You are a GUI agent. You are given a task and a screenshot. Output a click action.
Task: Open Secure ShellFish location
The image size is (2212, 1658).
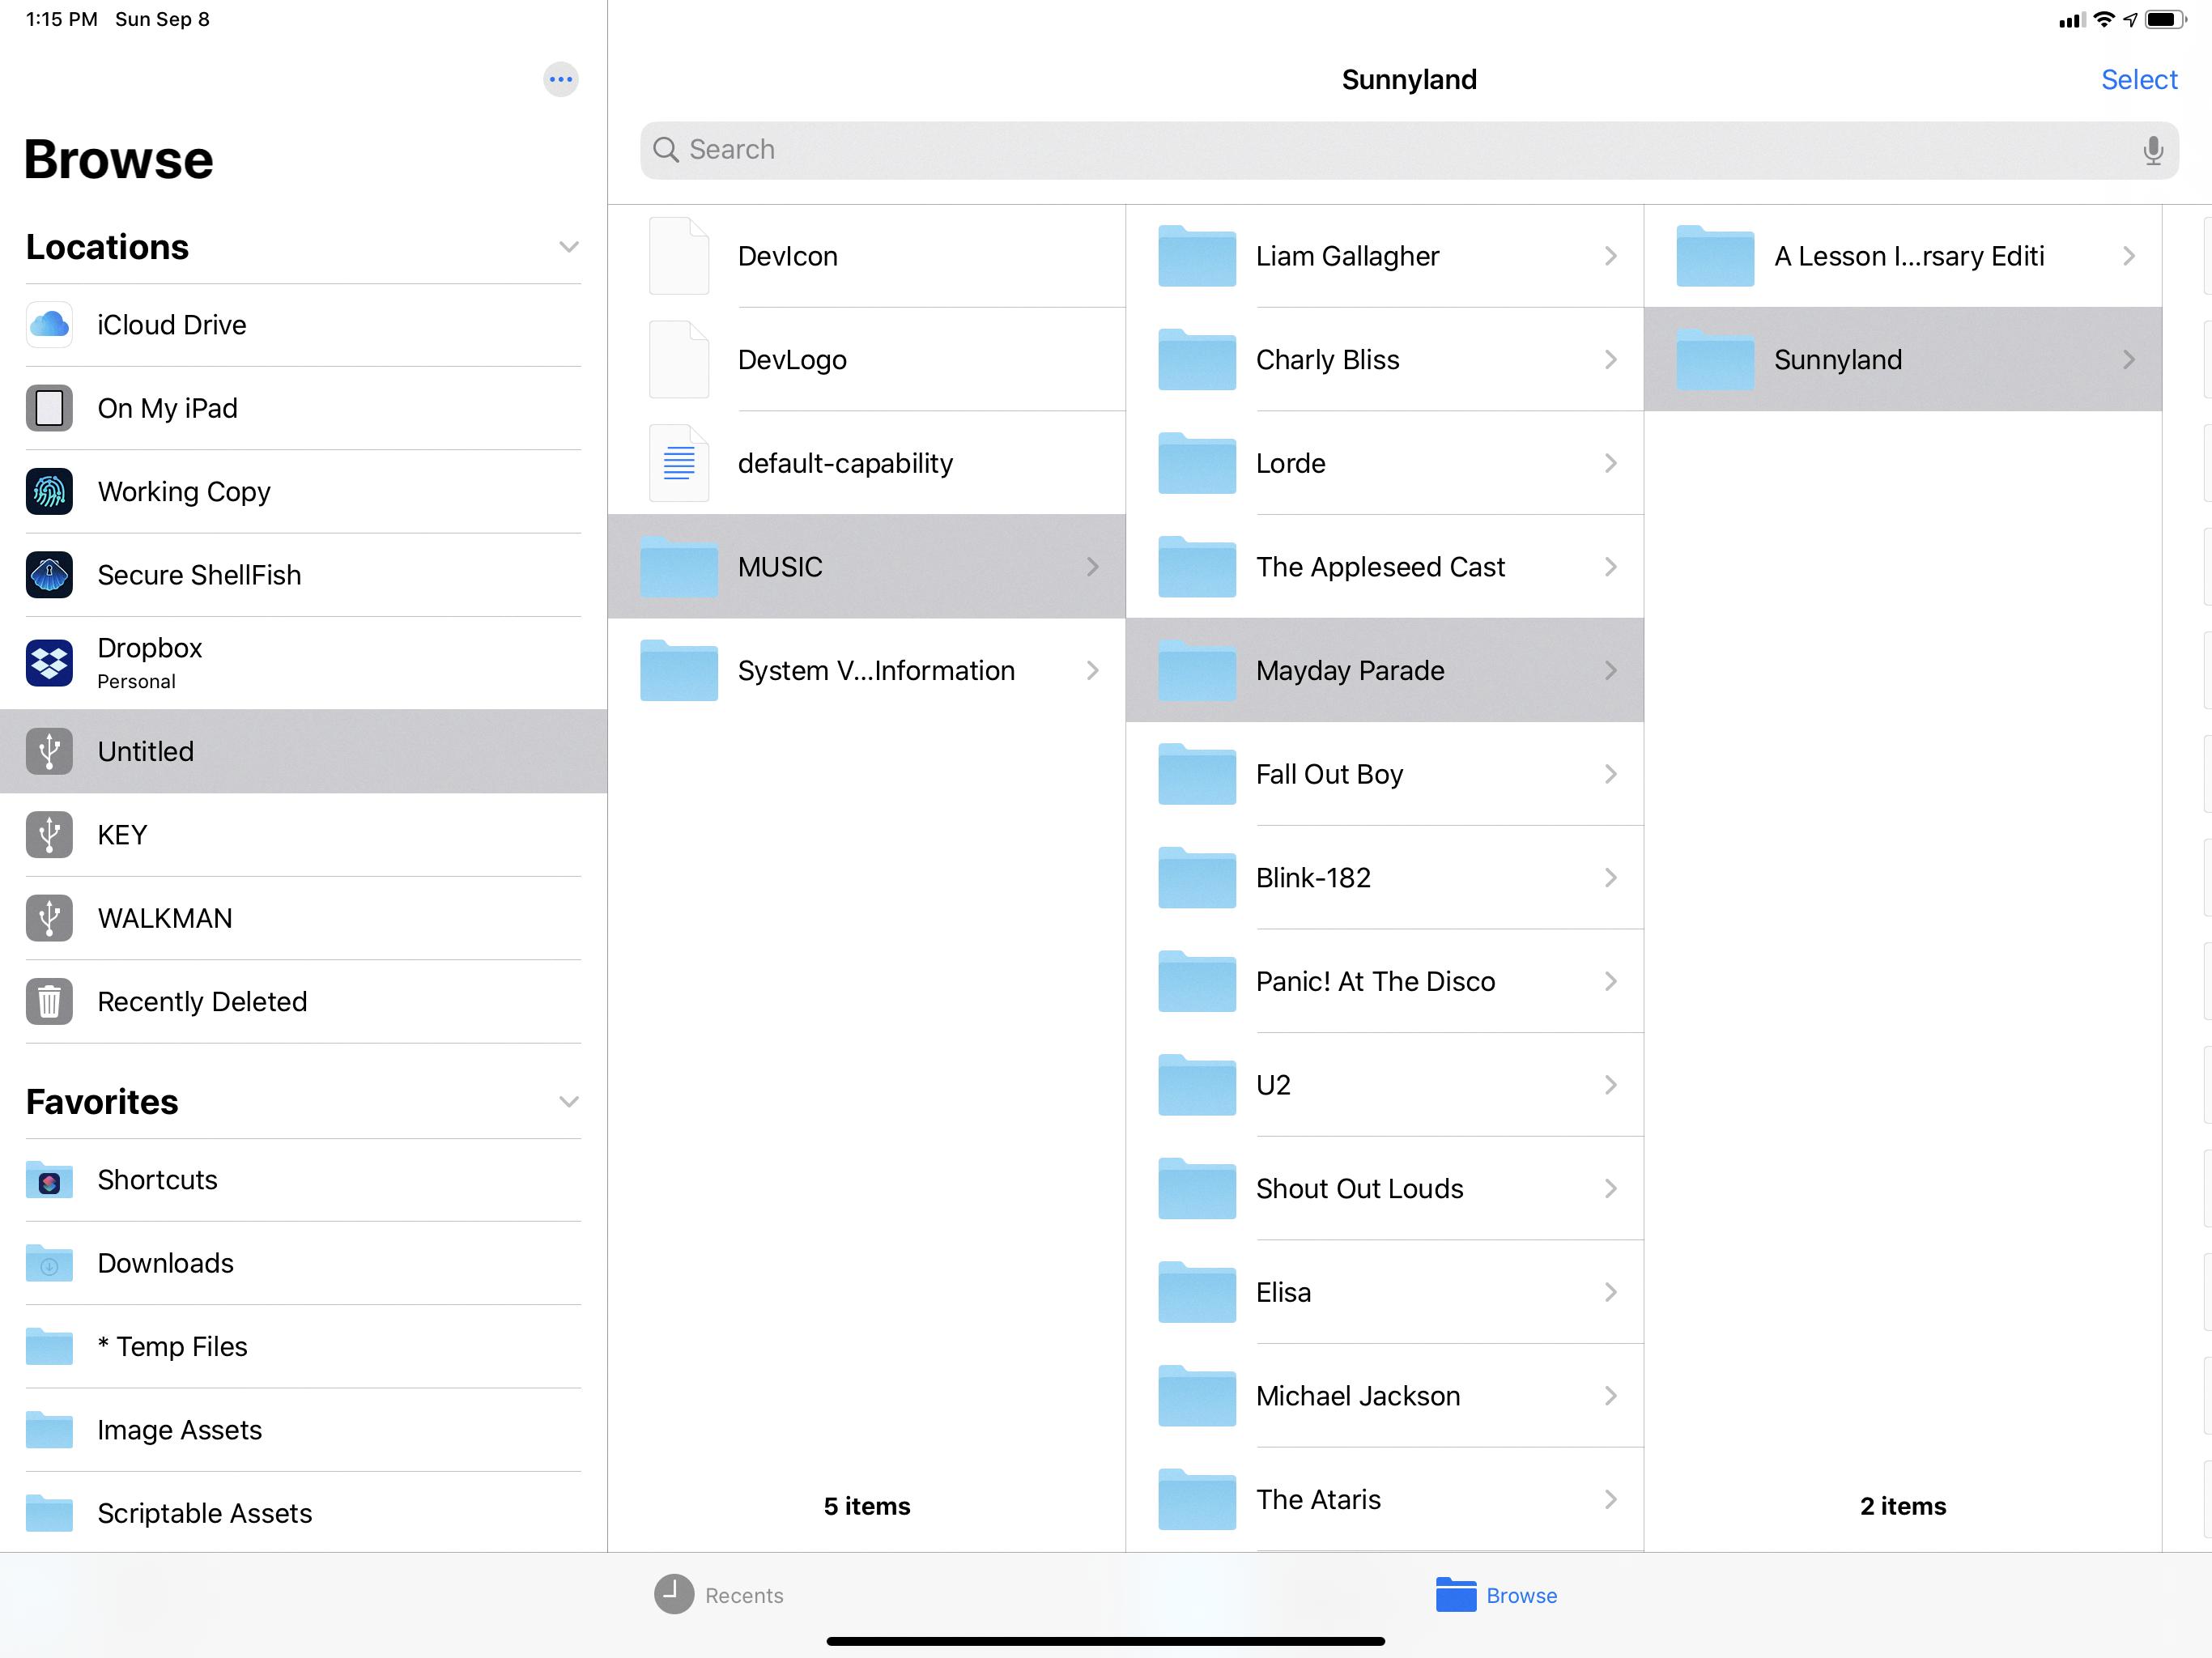coord(199,575)
